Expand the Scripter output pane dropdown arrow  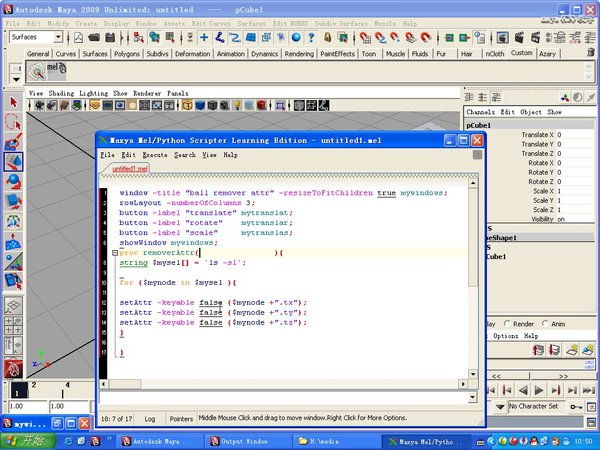(473, 397)
